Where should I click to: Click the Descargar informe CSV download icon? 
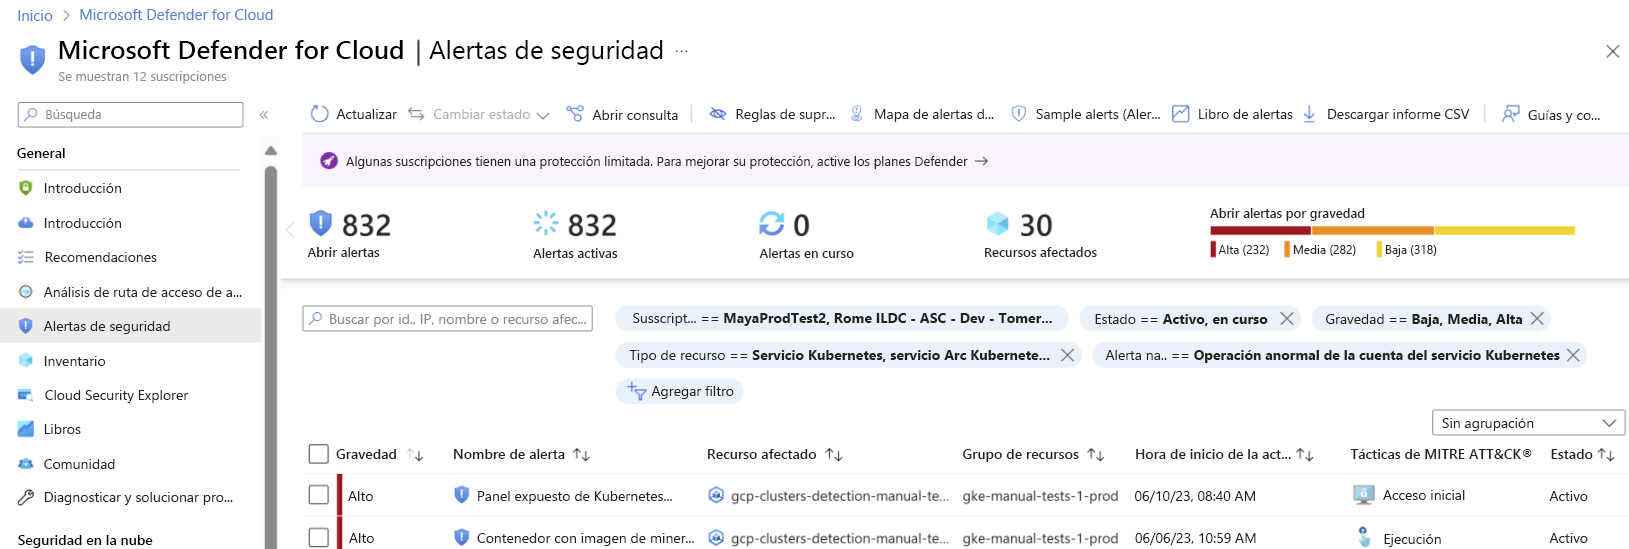[1309, 114]
